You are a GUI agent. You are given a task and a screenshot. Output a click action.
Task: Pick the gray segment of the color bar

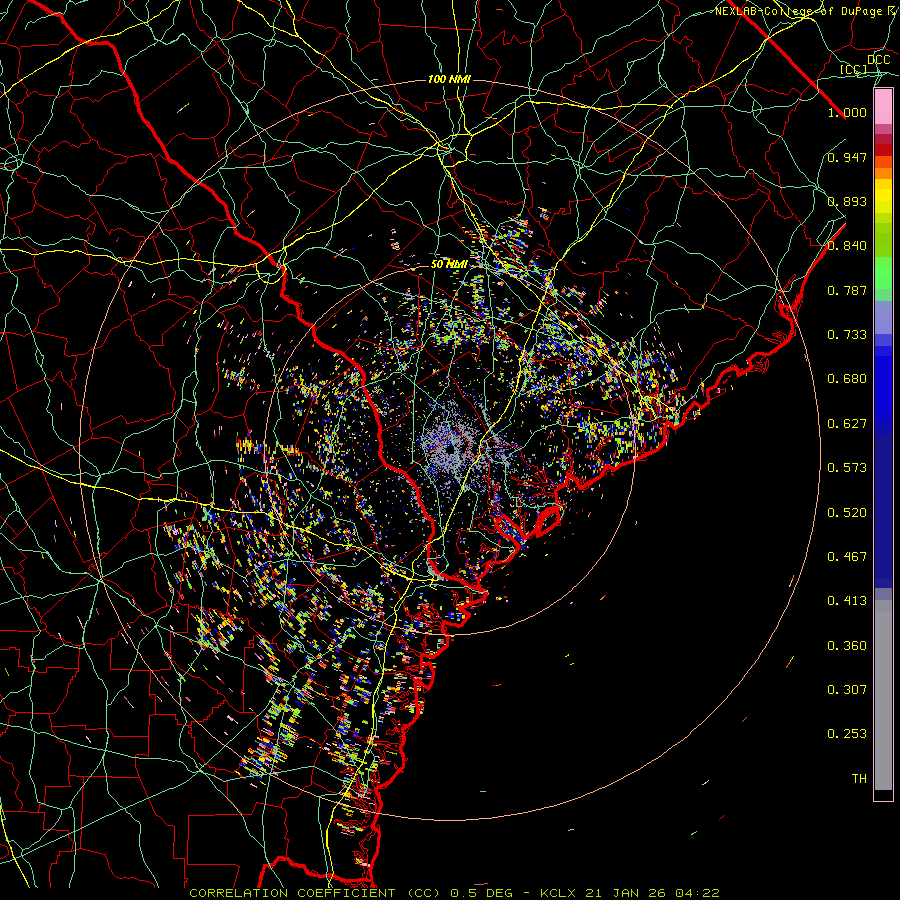883,695
